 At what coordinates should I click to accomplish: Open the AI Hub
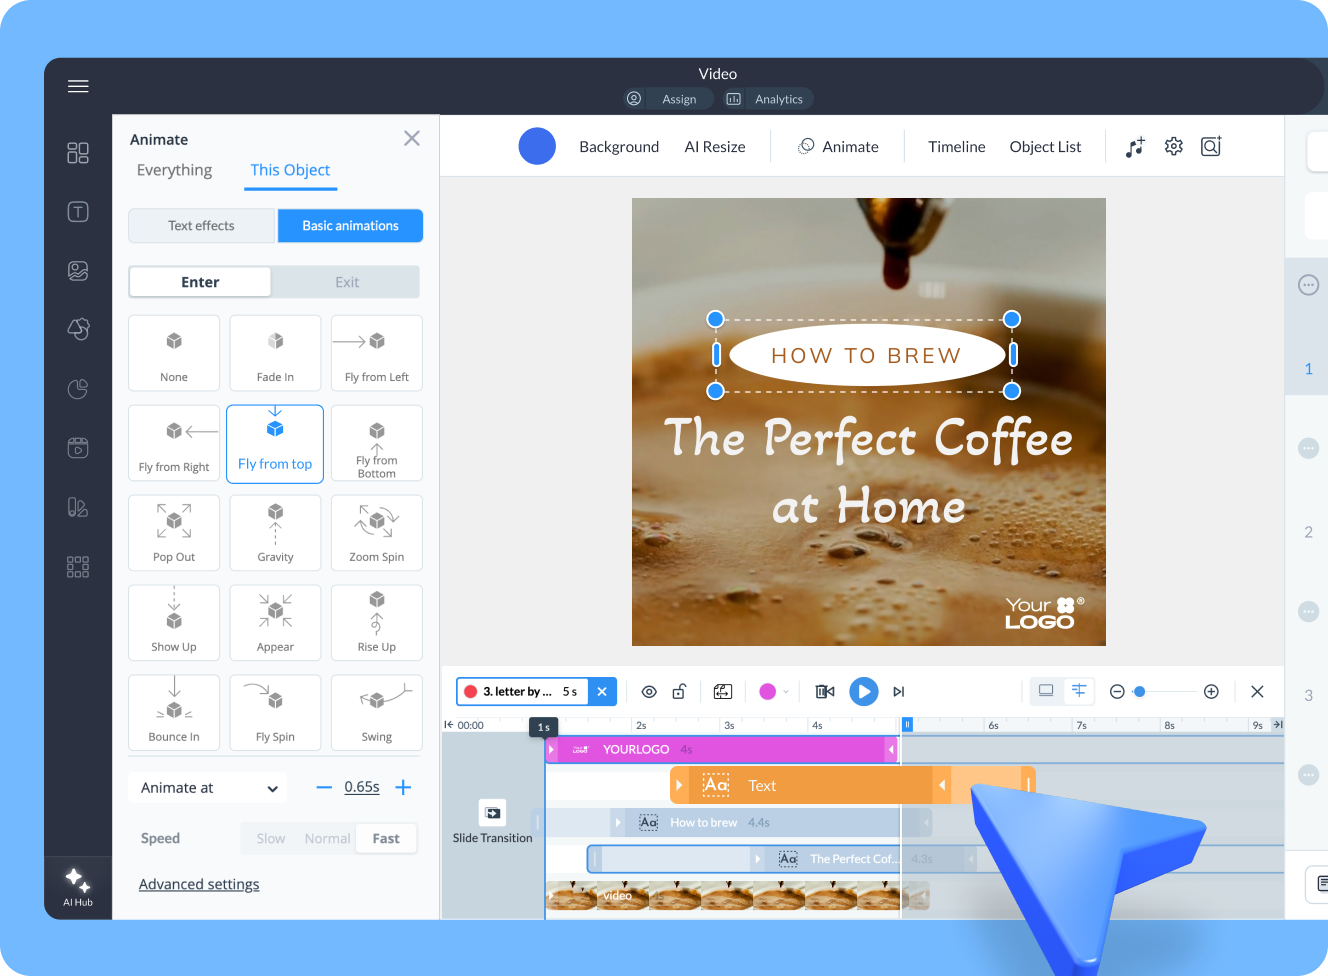[78, 887]
